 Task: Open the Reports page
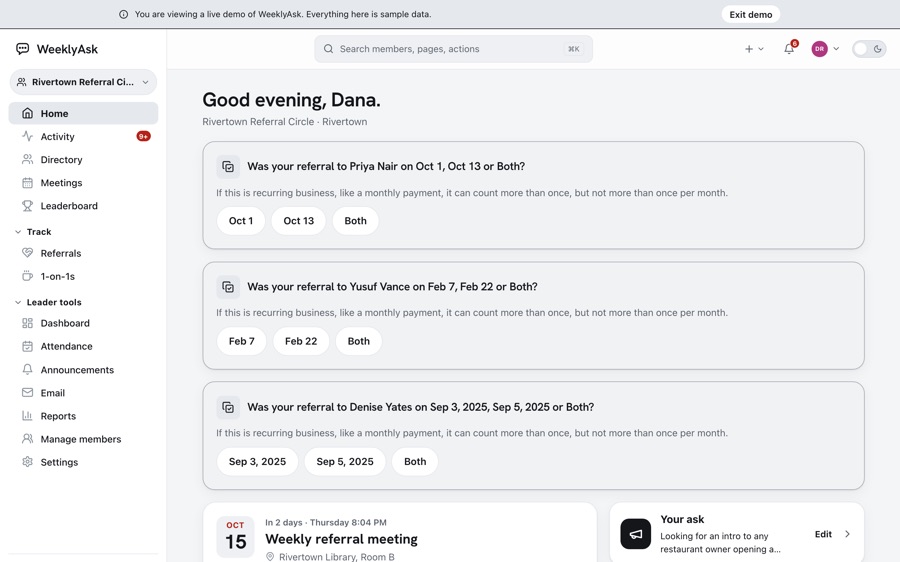coord(83,416)
